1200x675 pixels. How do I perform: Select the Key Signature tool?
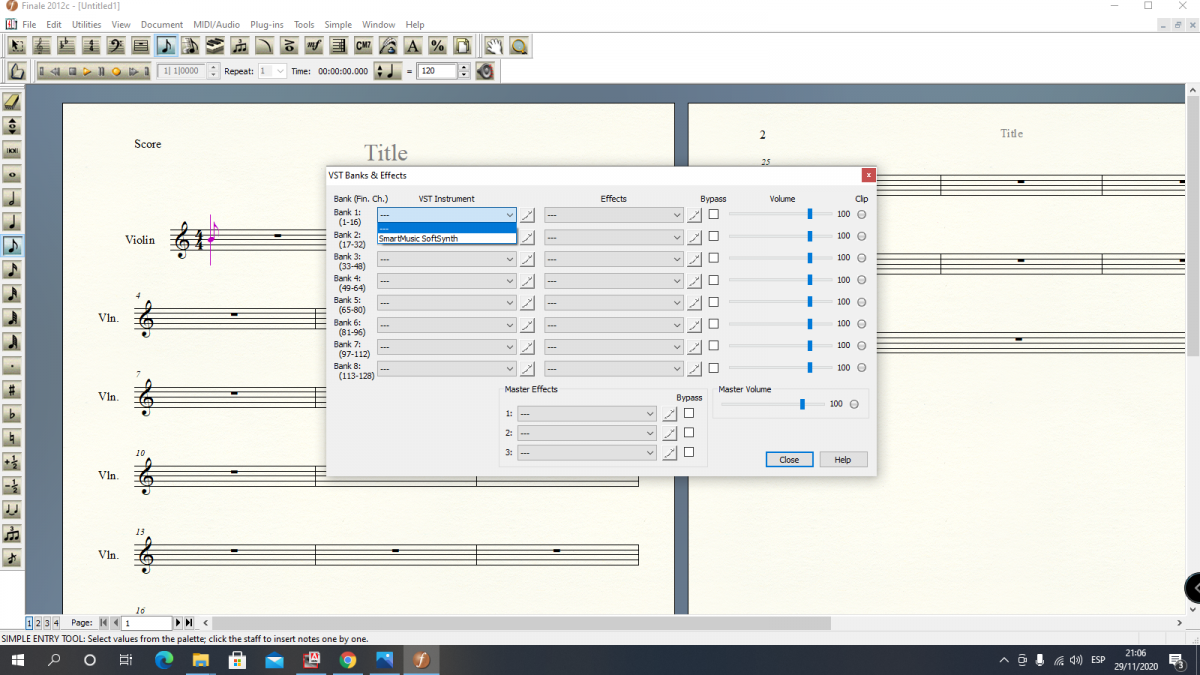[66, 46]
